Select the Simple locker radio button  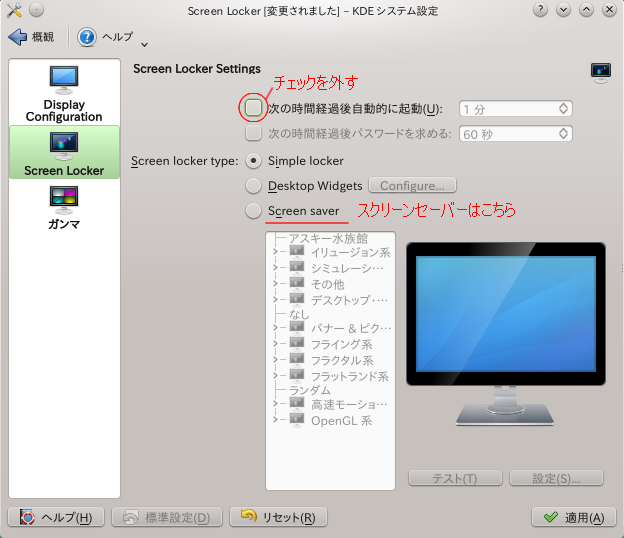point(254,160)
